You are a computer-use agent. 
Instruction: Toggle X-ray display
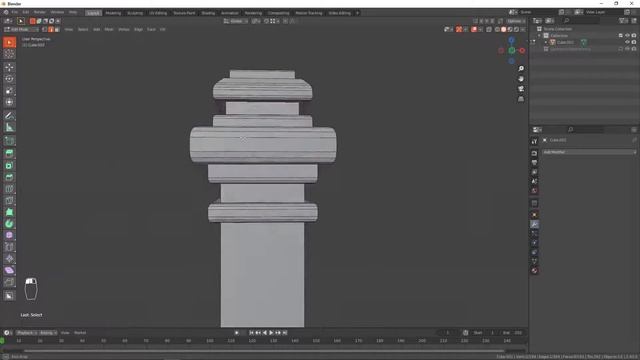tap(489, 29)
